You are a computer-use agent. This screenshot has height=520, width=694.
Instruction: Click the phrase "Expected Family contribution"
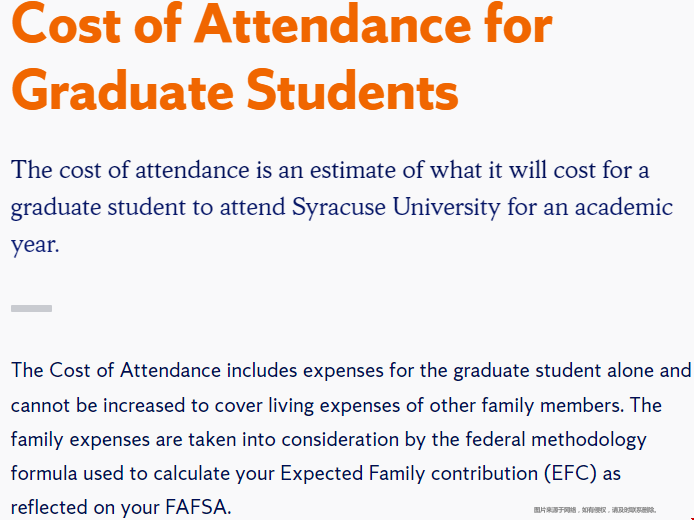pyautogui.click(x=409, y=474)
